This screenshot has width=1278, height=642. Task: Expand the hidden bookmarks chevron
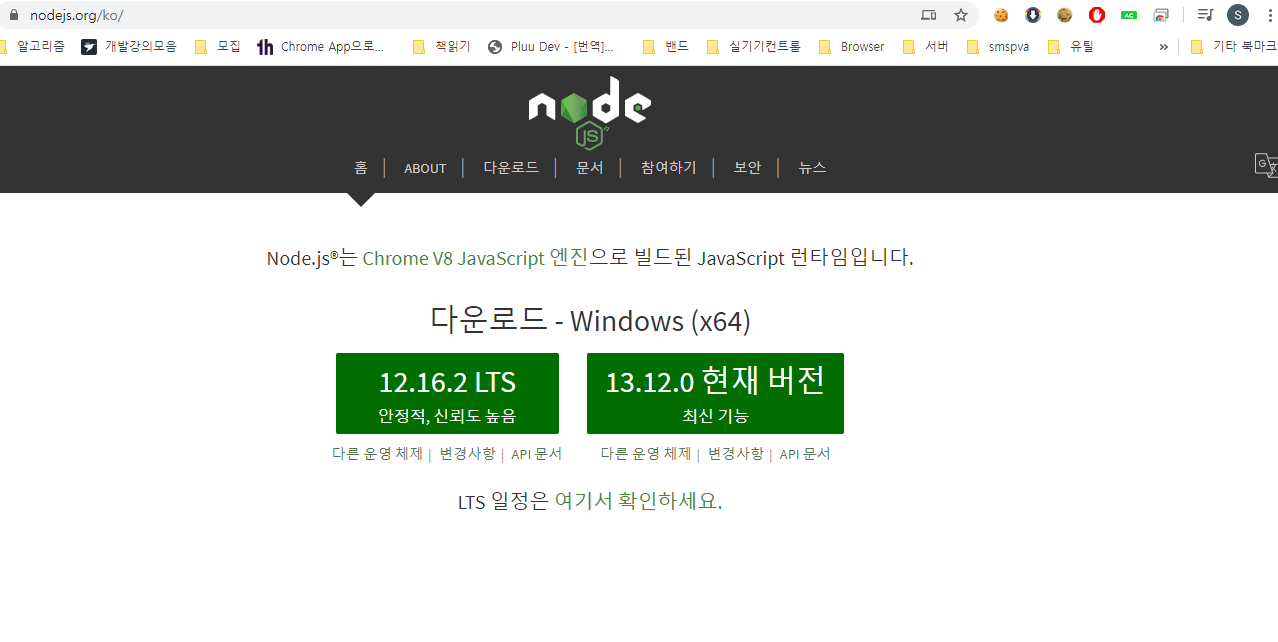pos(1163,47)
